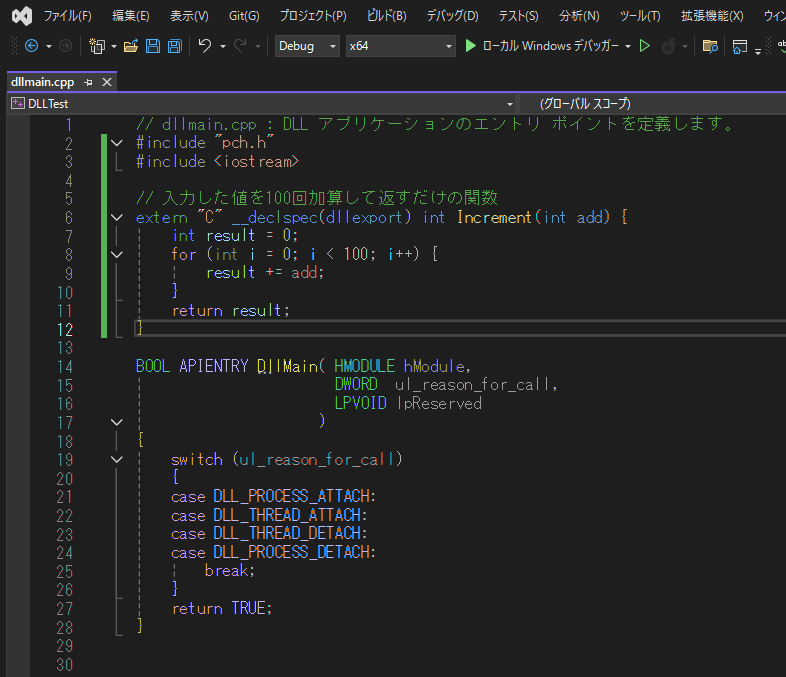The image size is (786, 677).
Task: Undo the last edit with Undo icon
Action: (205, 46)
